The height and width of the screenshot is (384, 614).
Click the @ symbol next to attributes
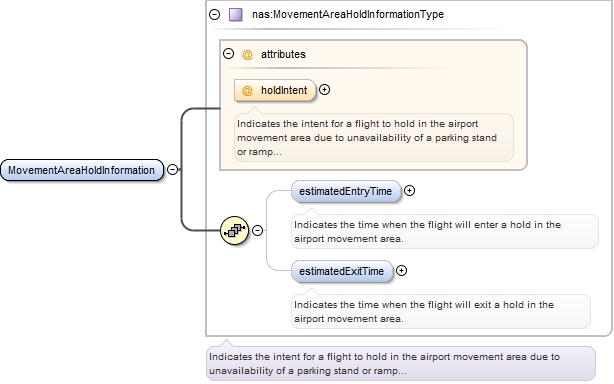pyautogui.click(x=247, y=54)
